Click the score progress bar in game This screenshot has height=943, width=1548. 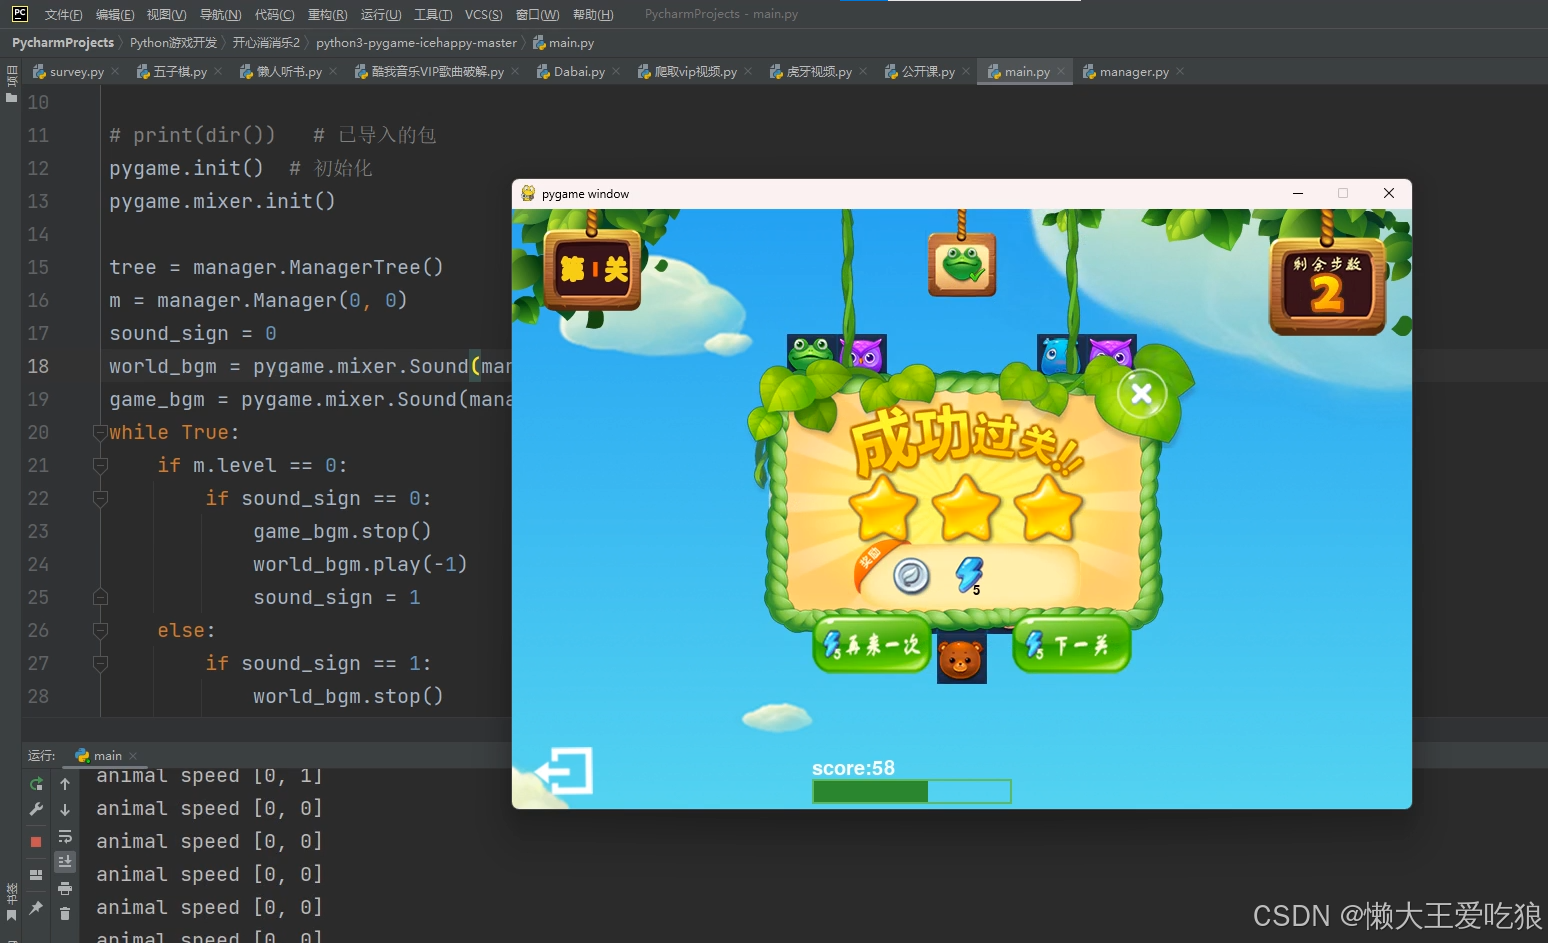click(912, 792)
